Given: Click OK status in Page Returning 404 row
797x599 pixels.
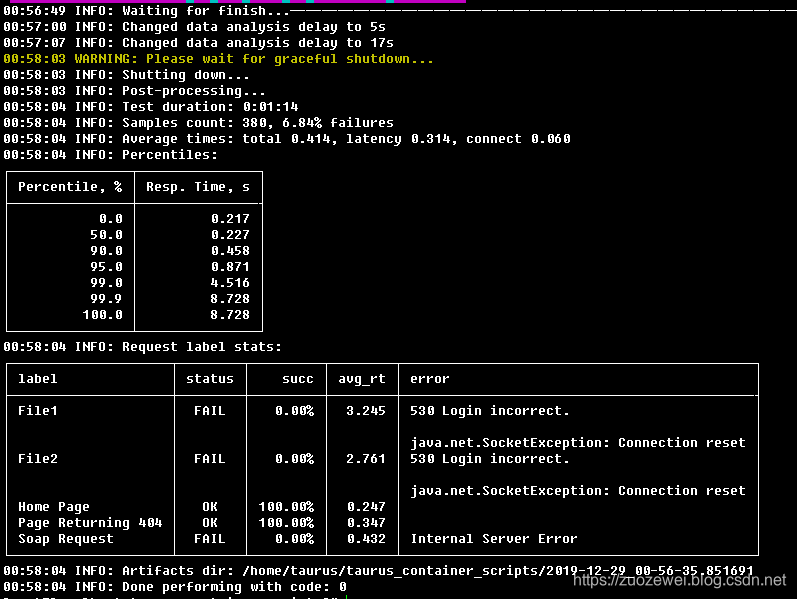Looking at the screenshot, I should [x=210, y=523].
